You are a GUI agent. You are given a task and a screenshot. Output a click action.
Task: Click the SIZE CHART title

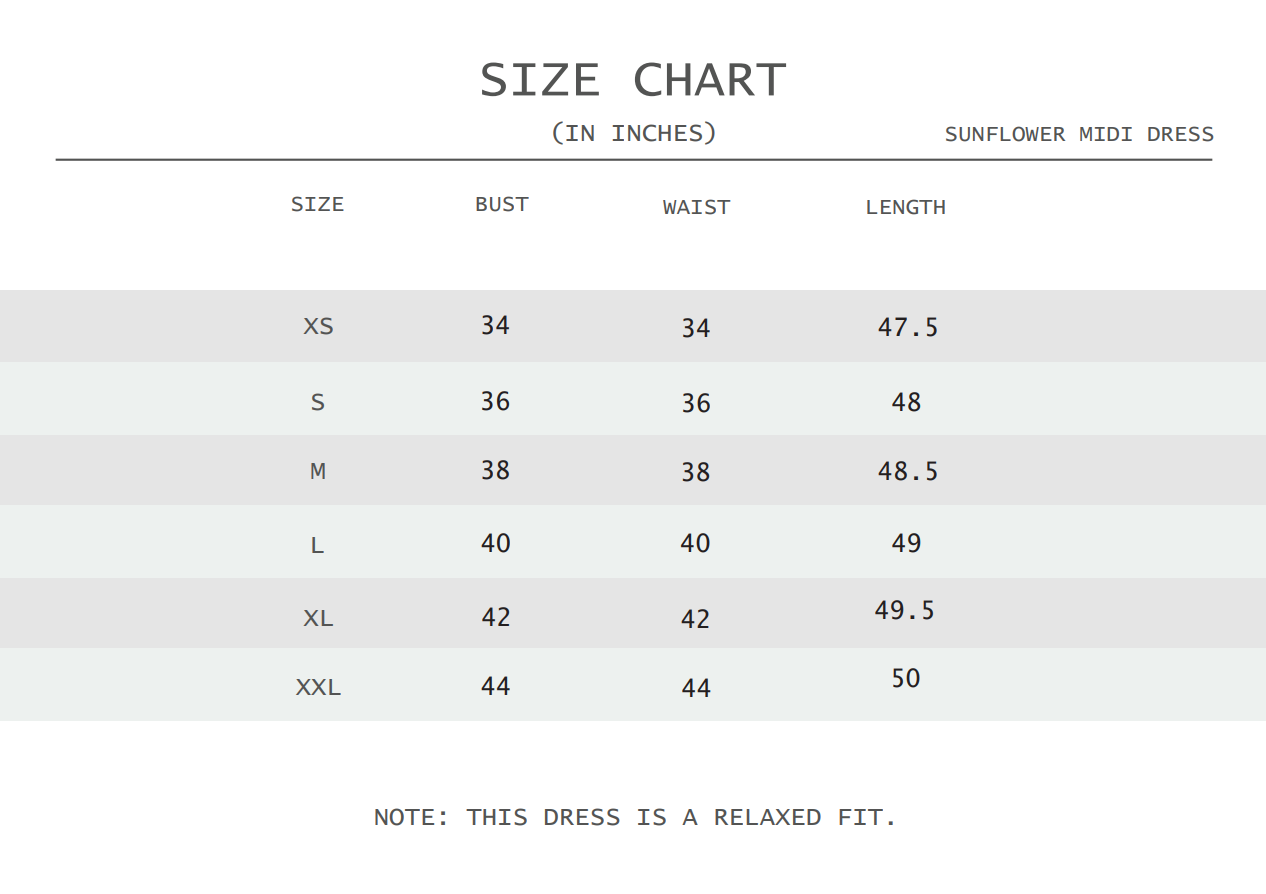click(x=633, y=80)
